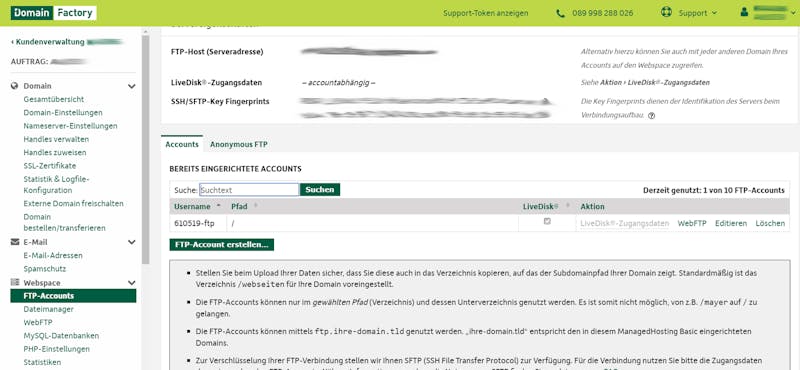Click the globe icon beside Domain
The image size is (800, 370).
[x=14, y=86]
